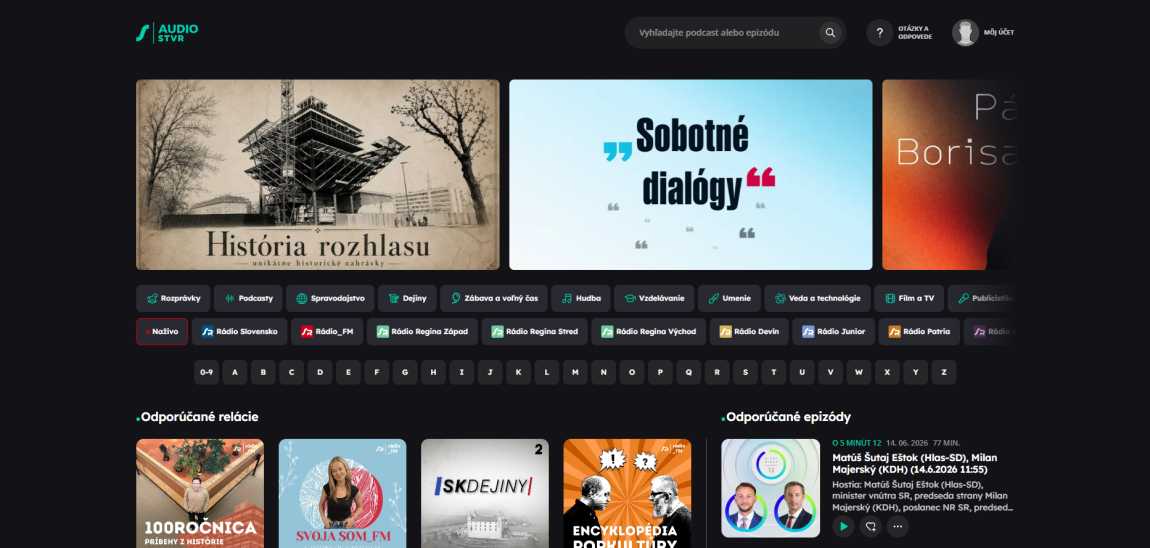Open Rádio Patria station
Screen dimensions: 1150x548
pos(919,332)
